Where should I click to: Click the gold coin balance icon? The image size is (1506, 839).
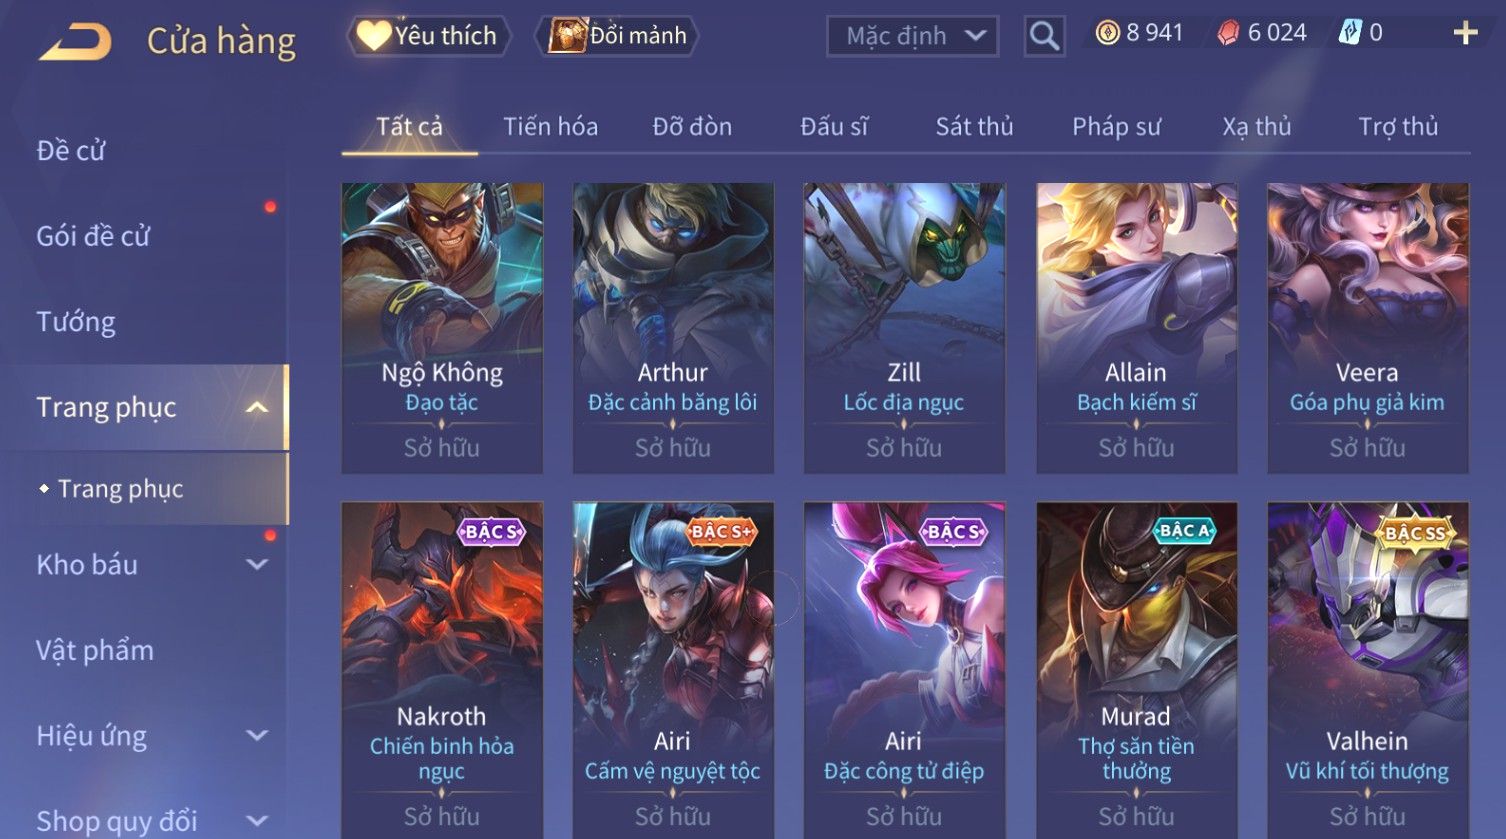coord(1107,33)
